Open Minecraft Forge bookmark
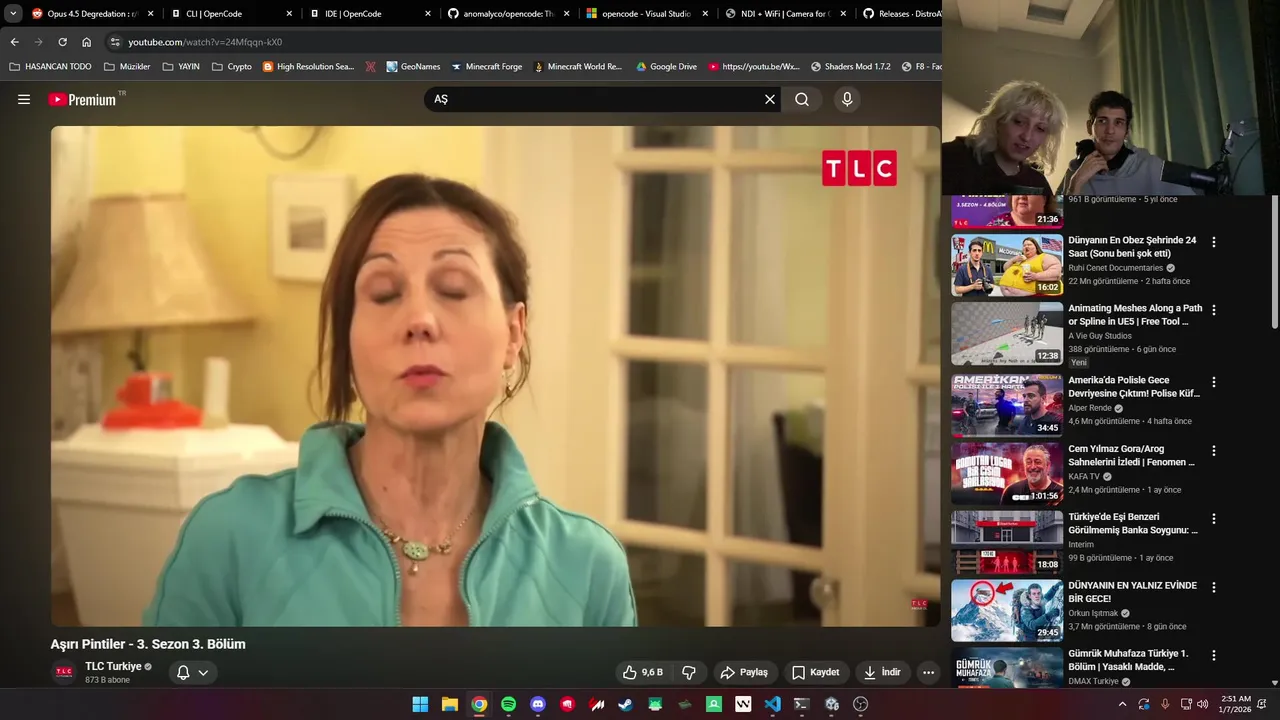This screenshot has height=720, width=1280. (x=487, y=67)
